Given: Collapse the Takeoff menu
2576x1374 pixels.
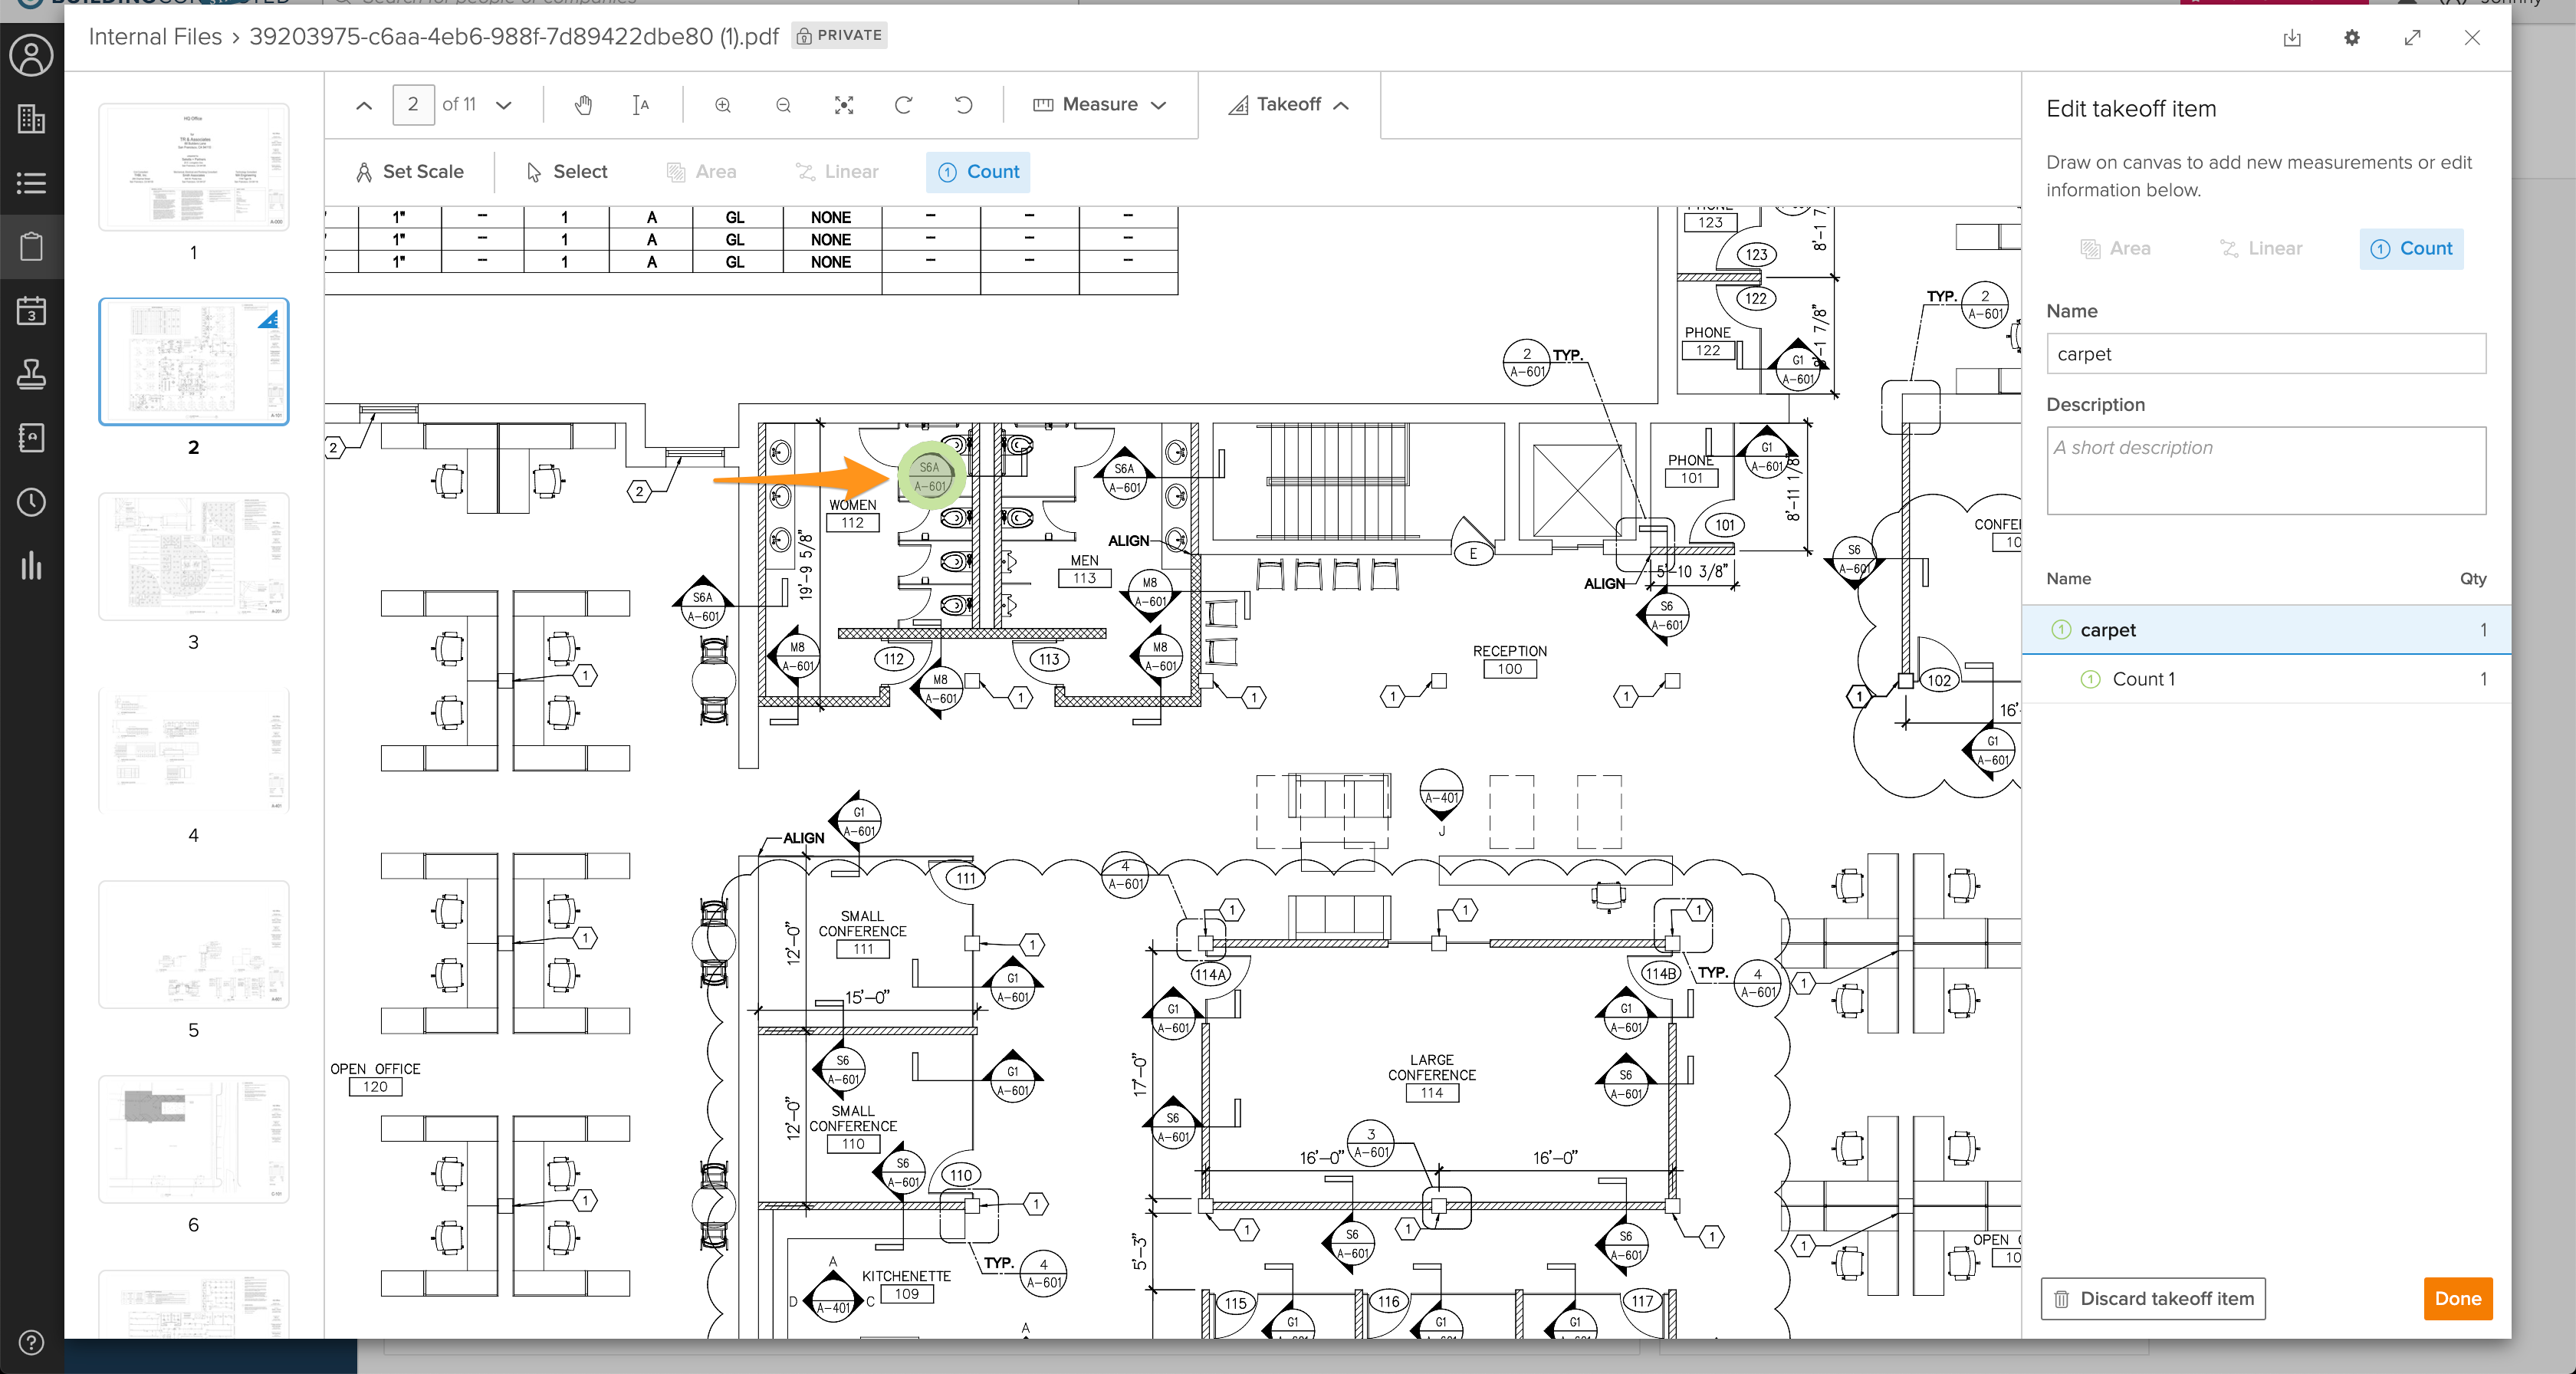Looking at the screenshot, I should pos(1289,105).
